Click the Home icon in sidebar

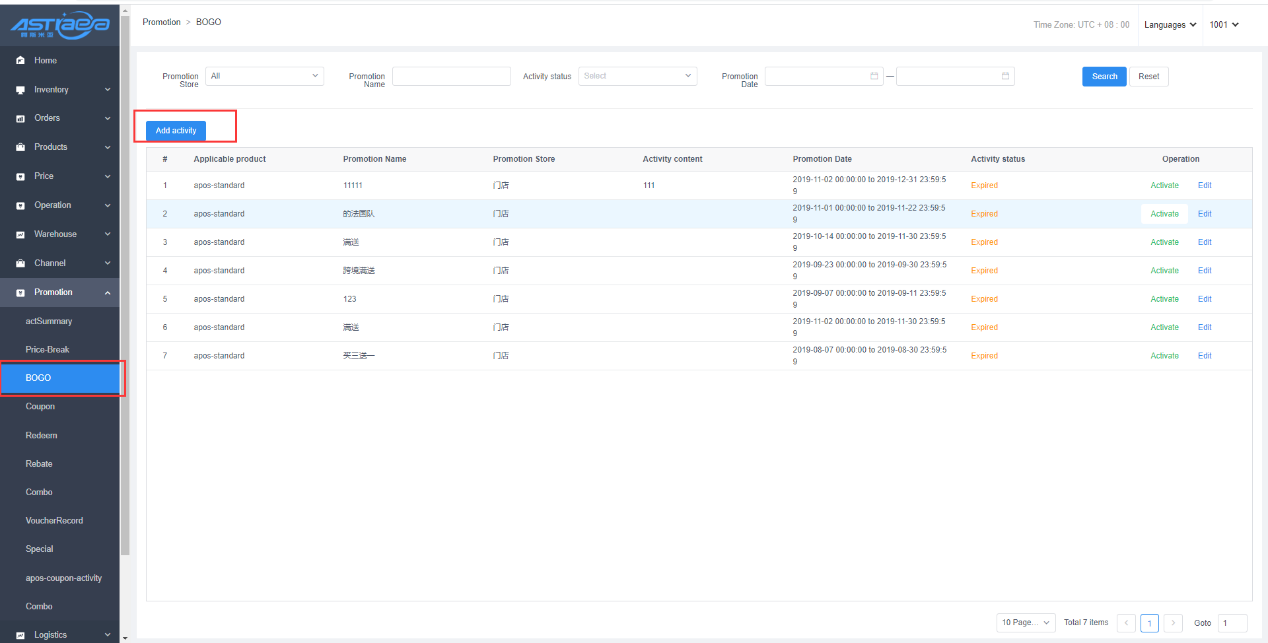pos(21,61)
